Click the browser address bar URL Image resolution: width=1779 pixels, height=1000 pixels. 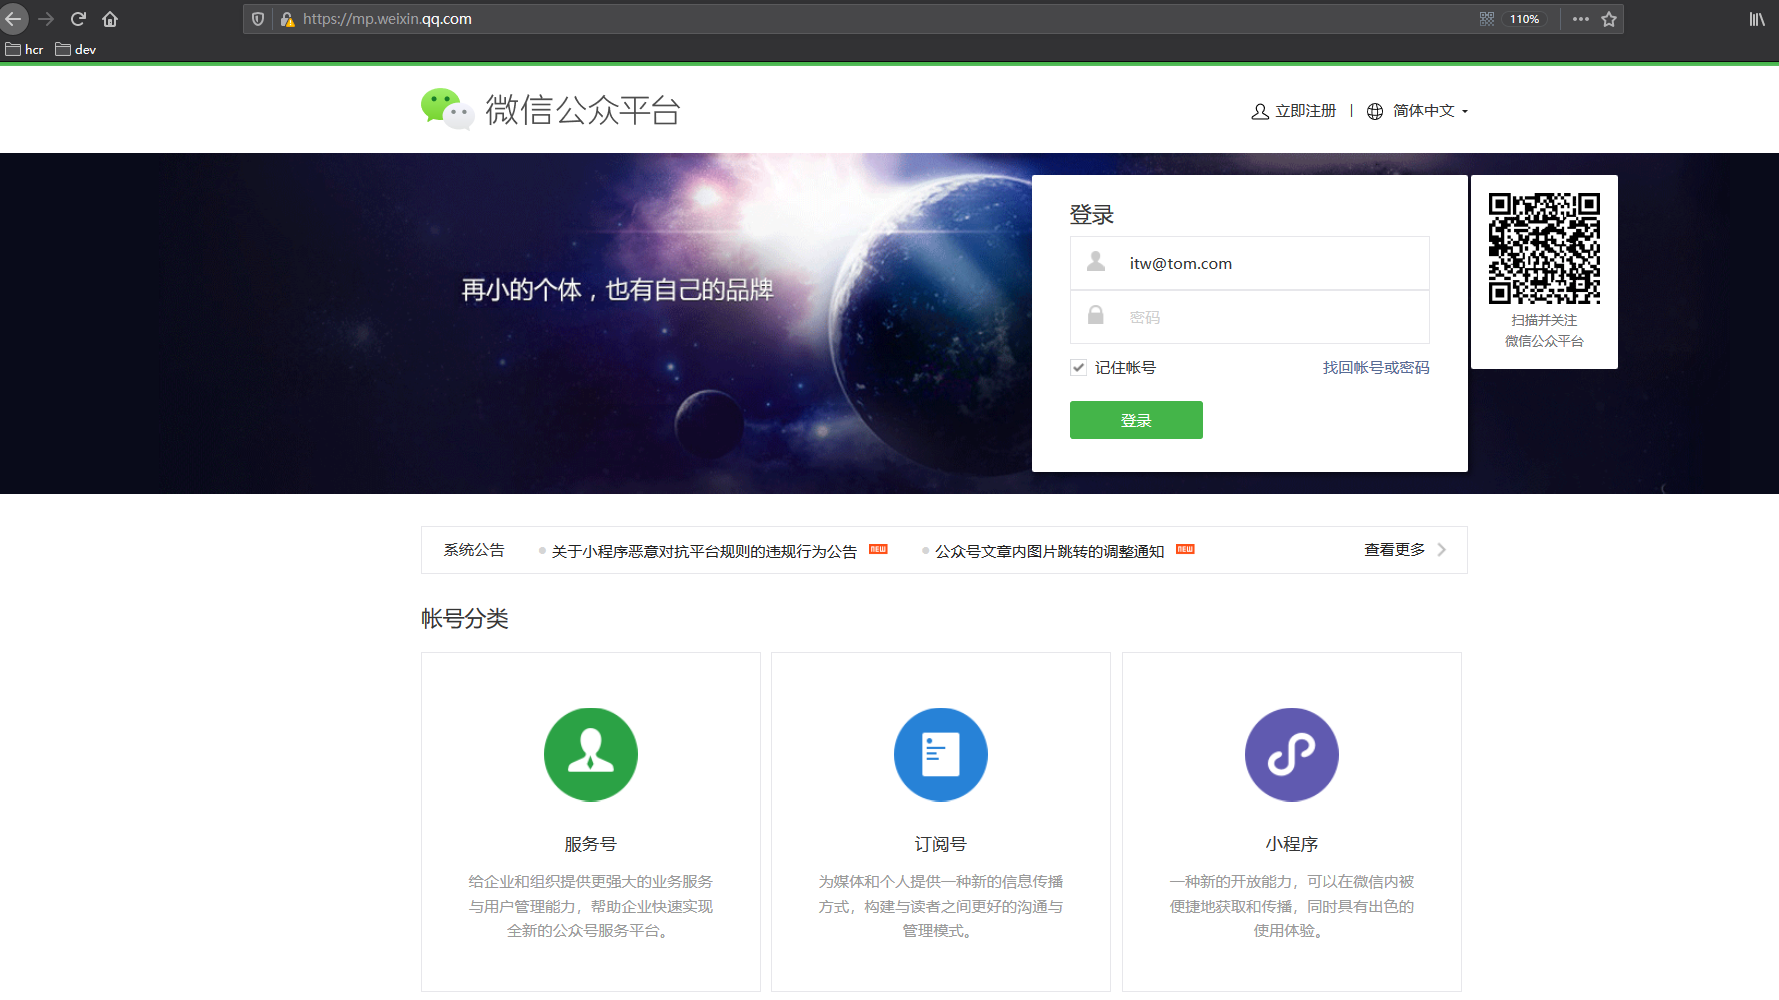(x=387, y=19)
